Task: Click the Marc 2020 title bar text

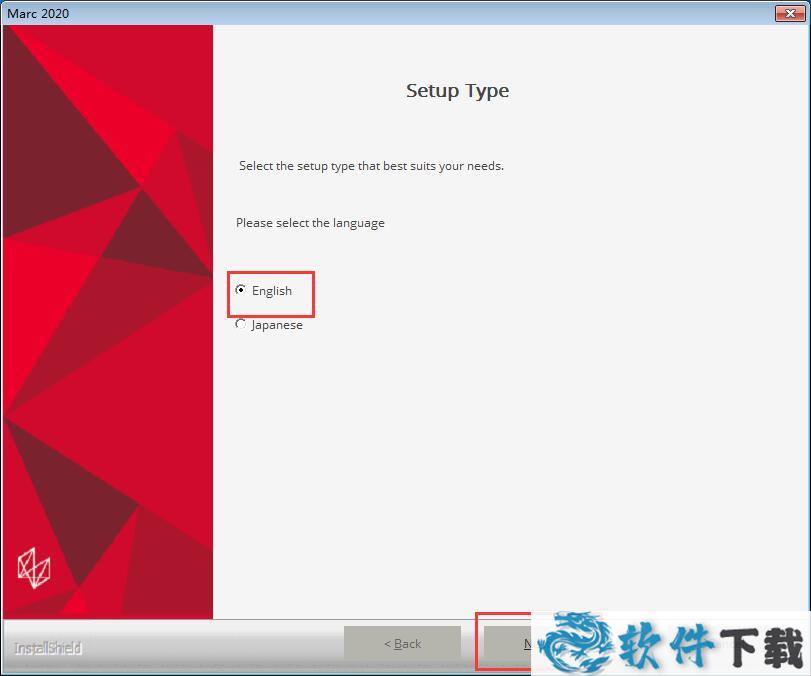Action: coord(39,13)
